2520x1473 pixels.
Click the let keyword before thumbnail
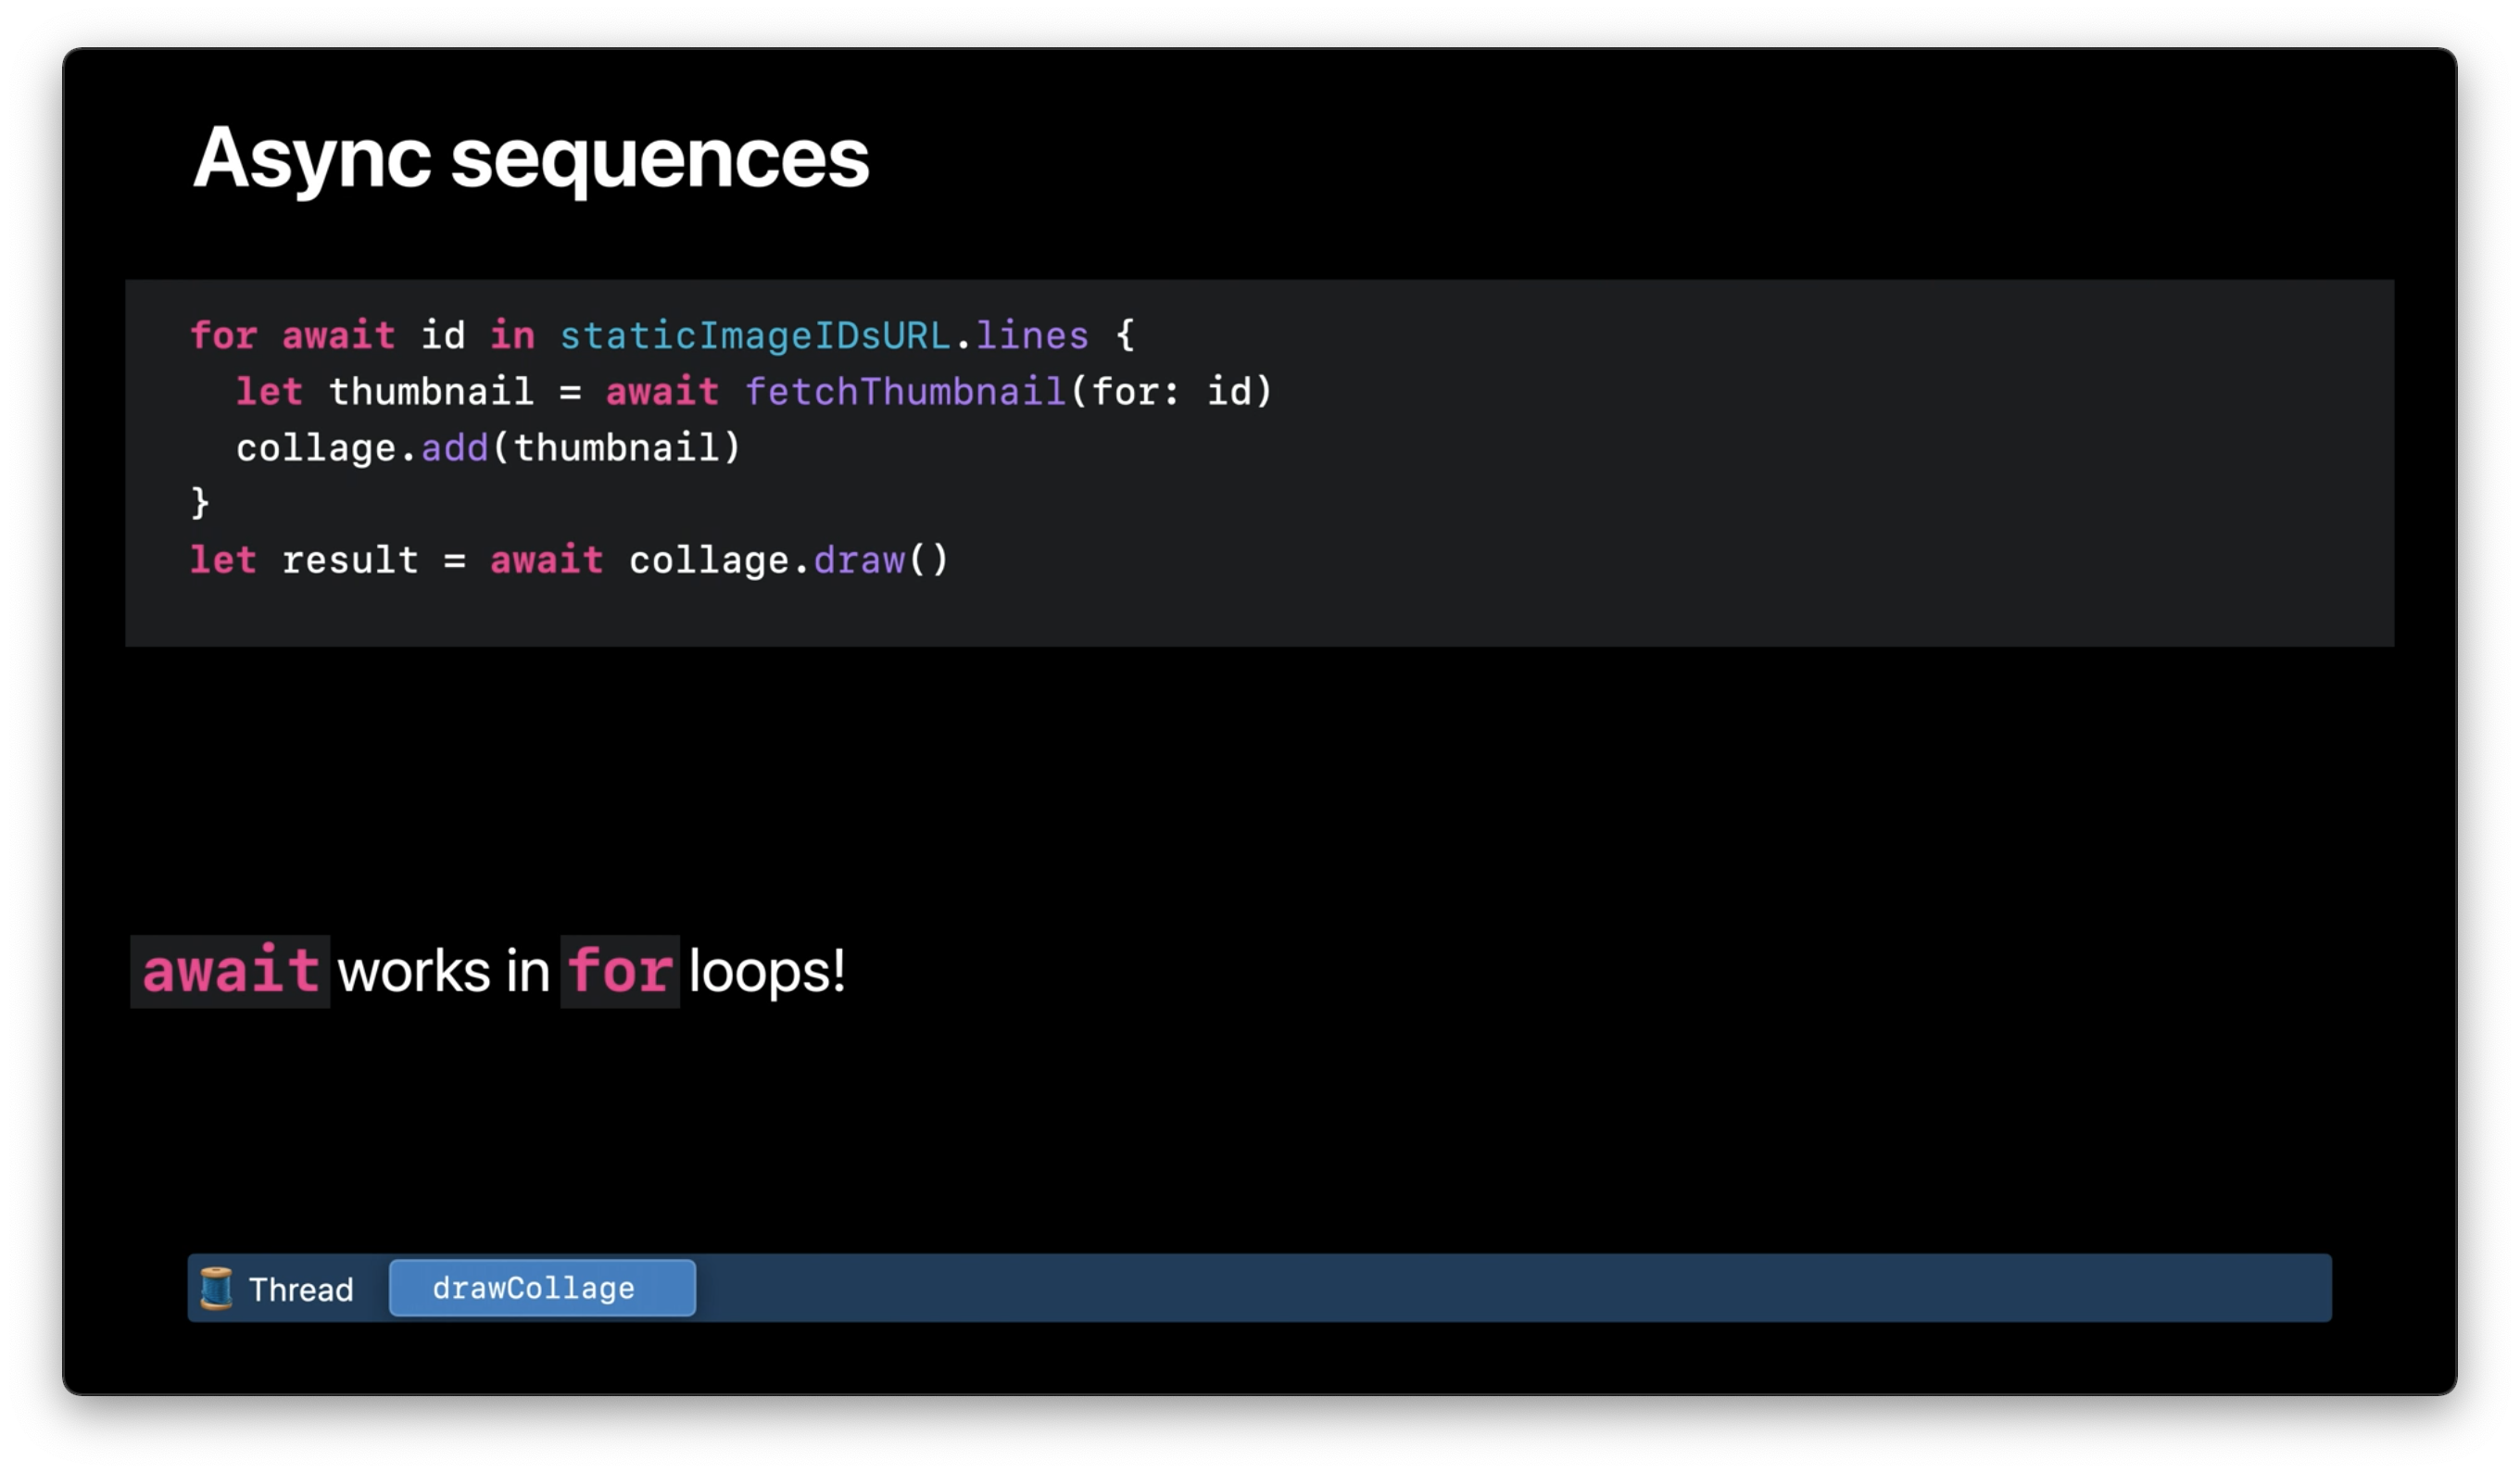tap(269, 392)
